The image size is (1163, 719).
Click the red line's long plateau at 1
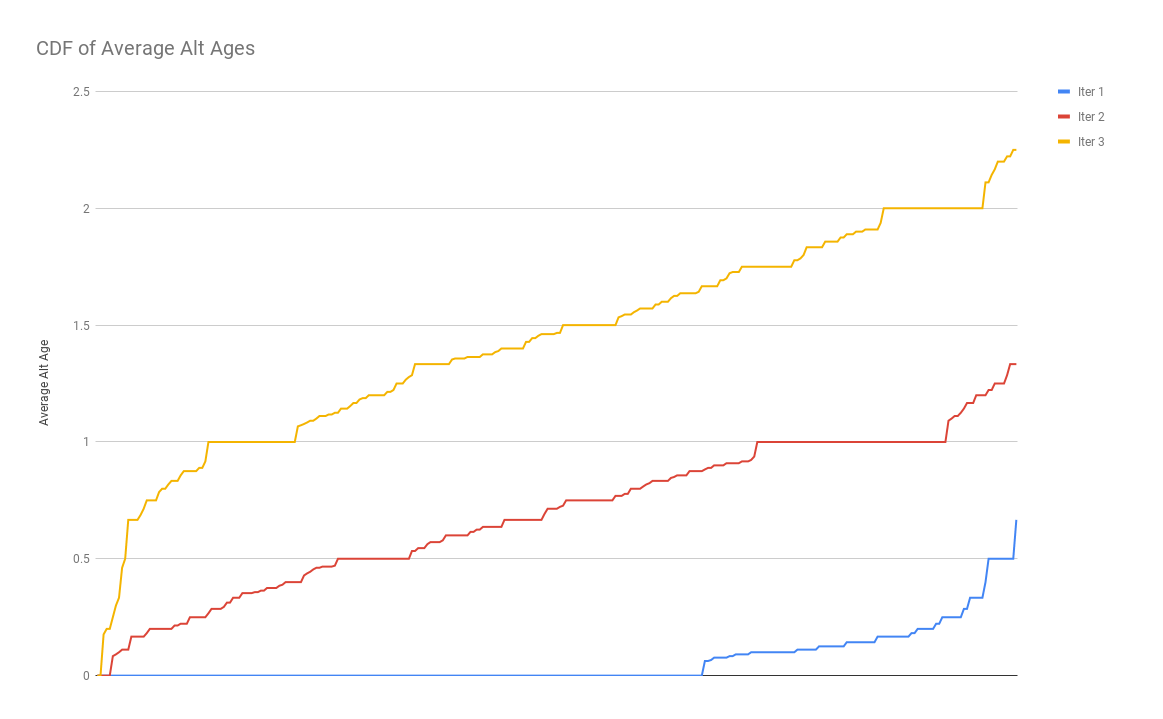click(x=851, y=441)
